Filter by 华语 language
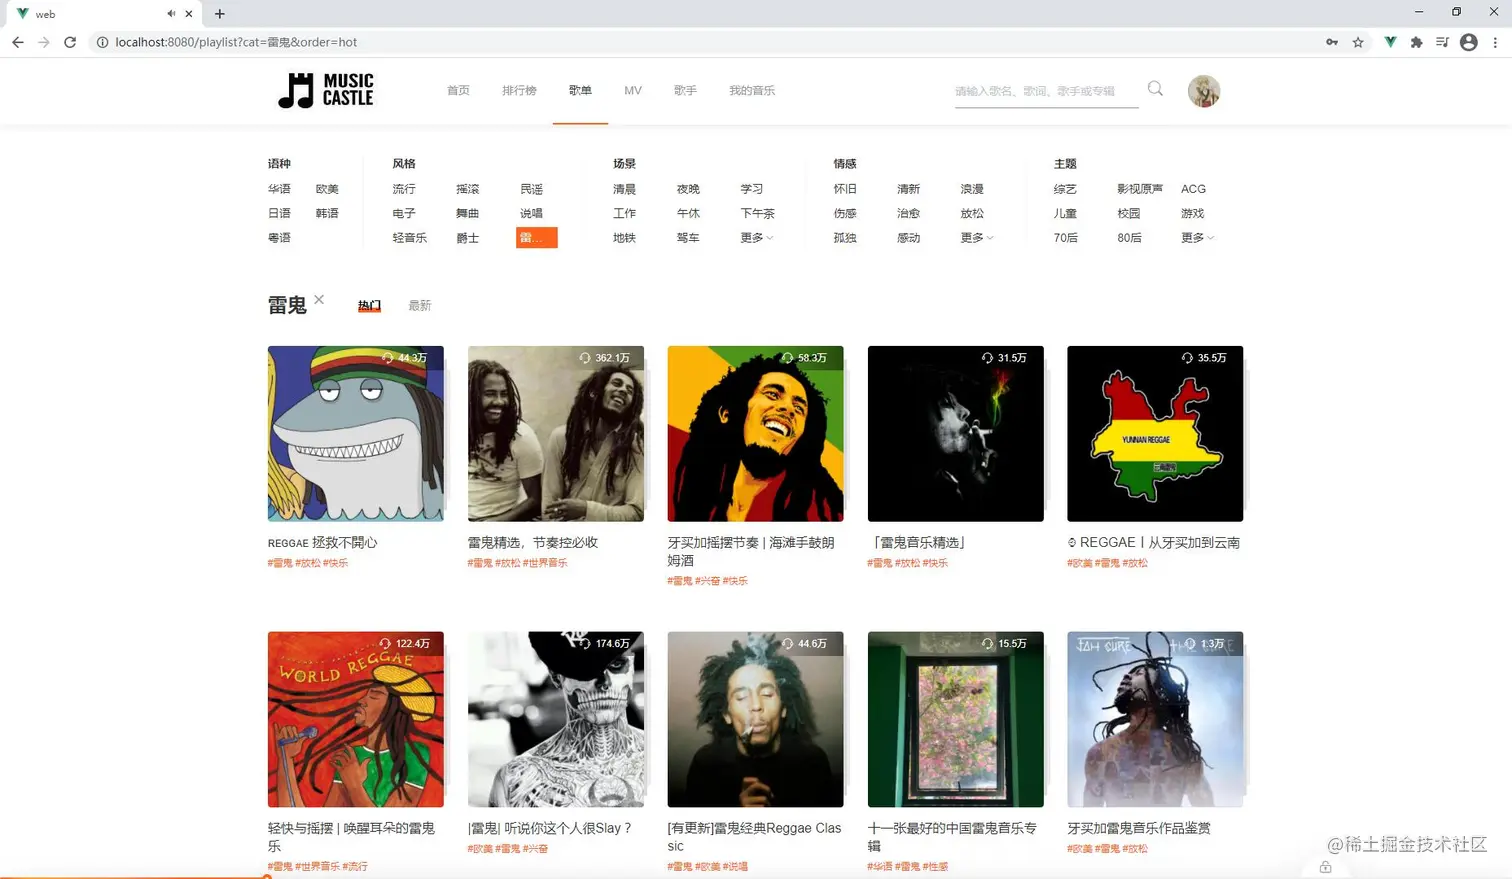The height and width of the screenshot is (879, 1512). [x=279, y=189]
